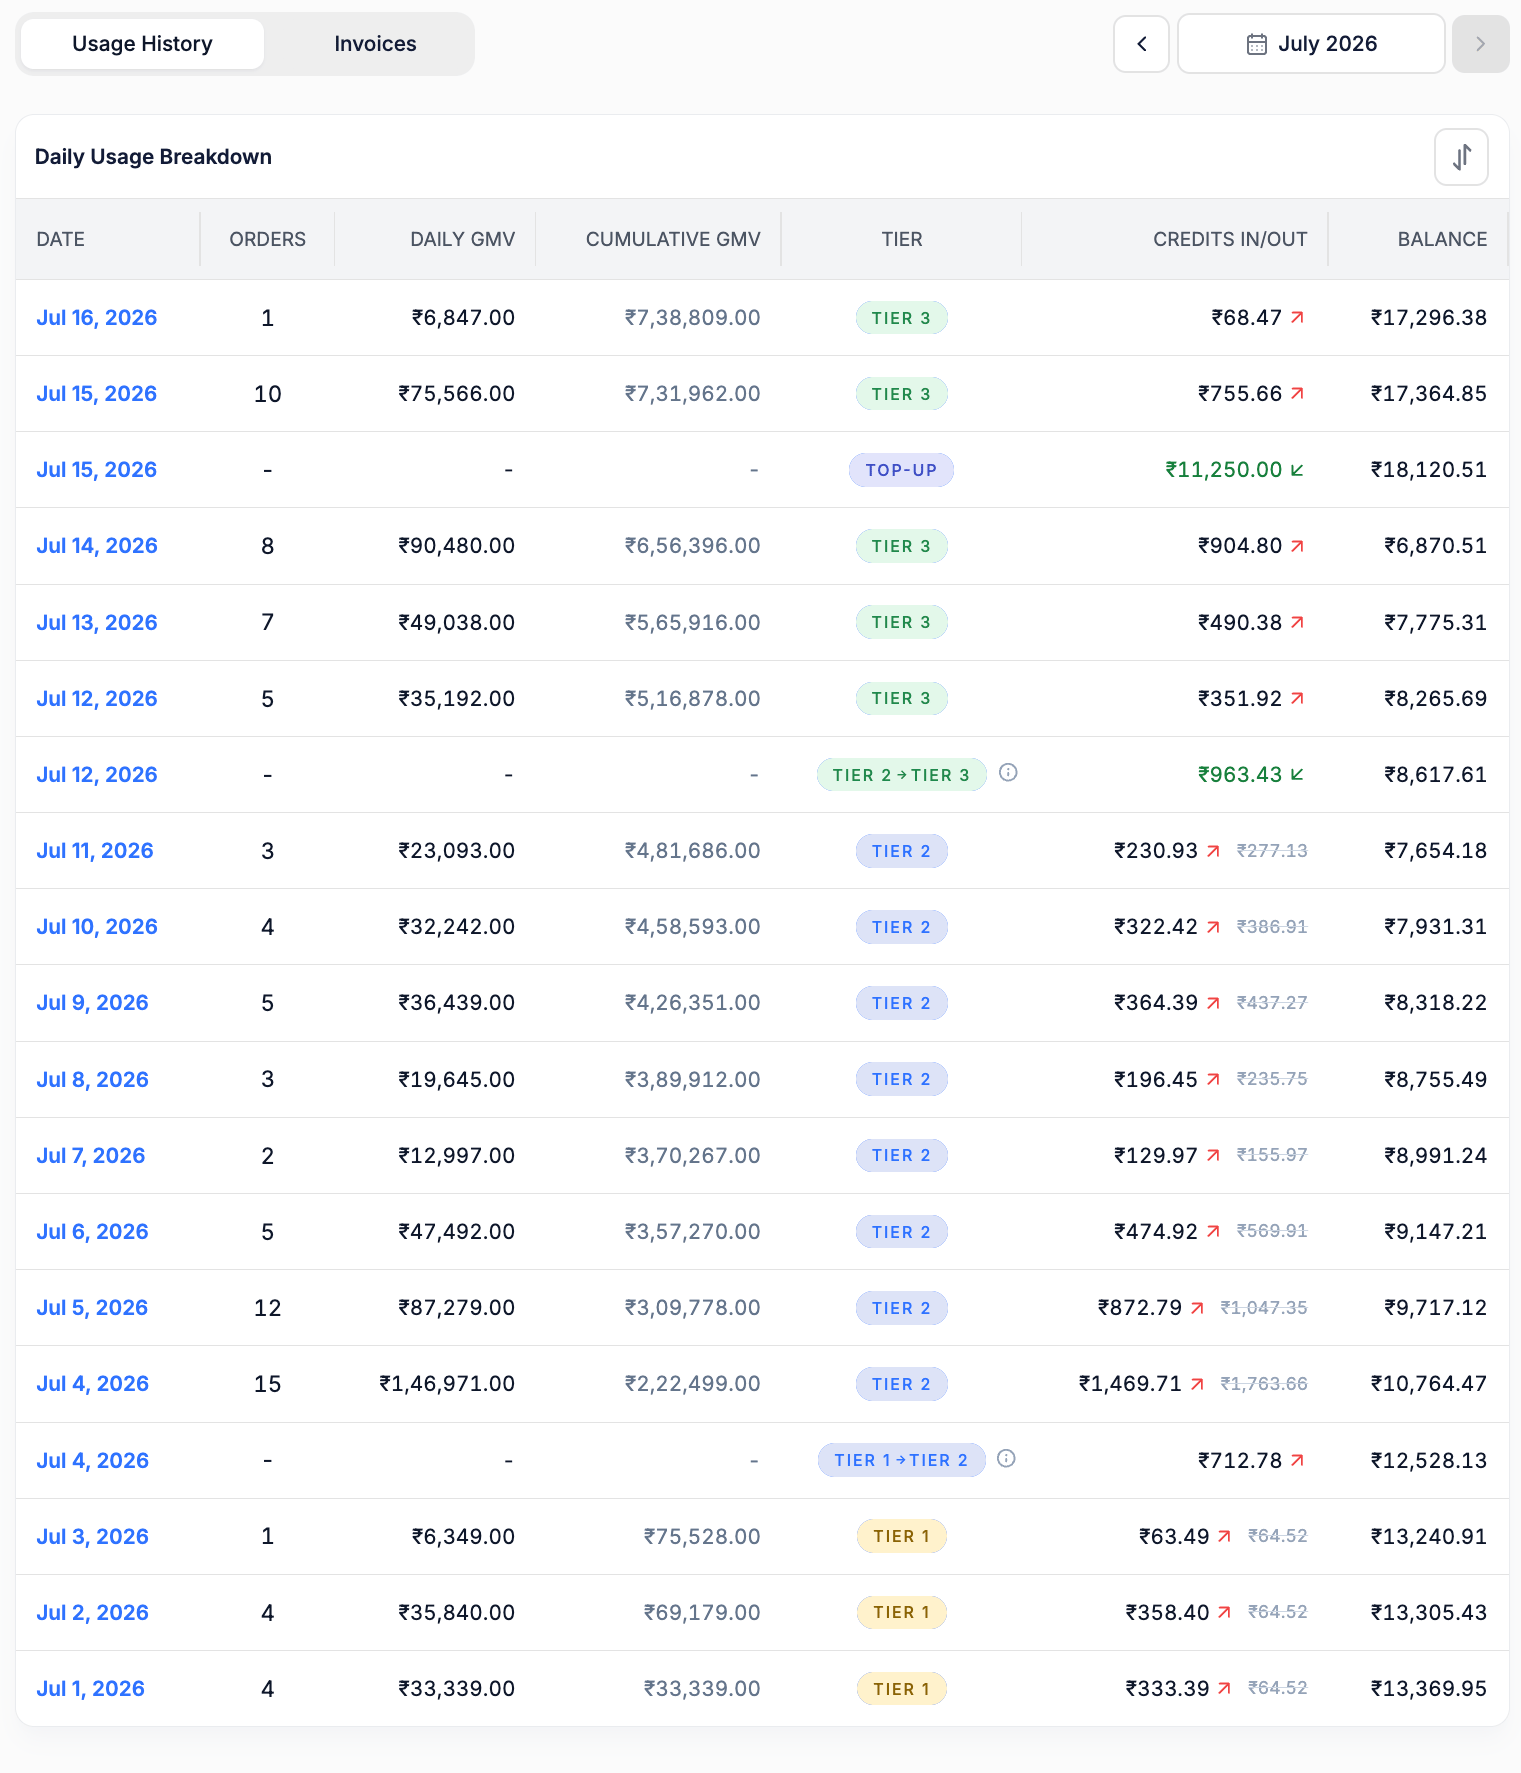Click the green inflow arrow on ₹11,250.00
Image resolution: width=1521 pixels, height=1773 pixels.
(x=1297, y=470)
